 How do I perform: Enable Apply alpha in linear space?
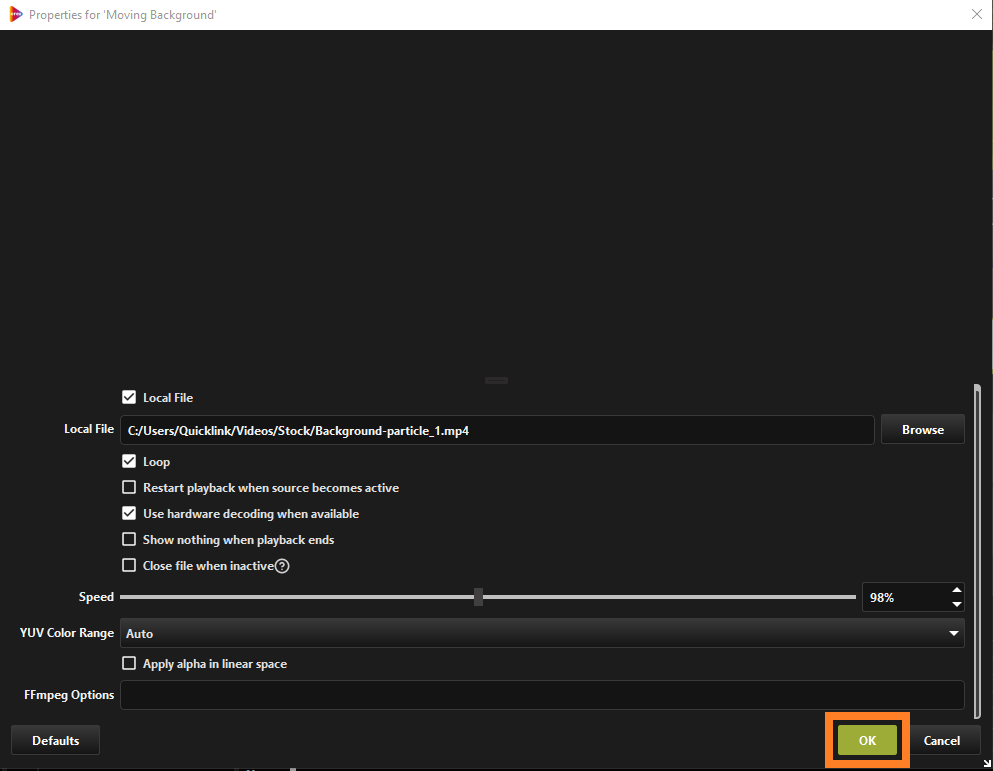coord(129,663)
